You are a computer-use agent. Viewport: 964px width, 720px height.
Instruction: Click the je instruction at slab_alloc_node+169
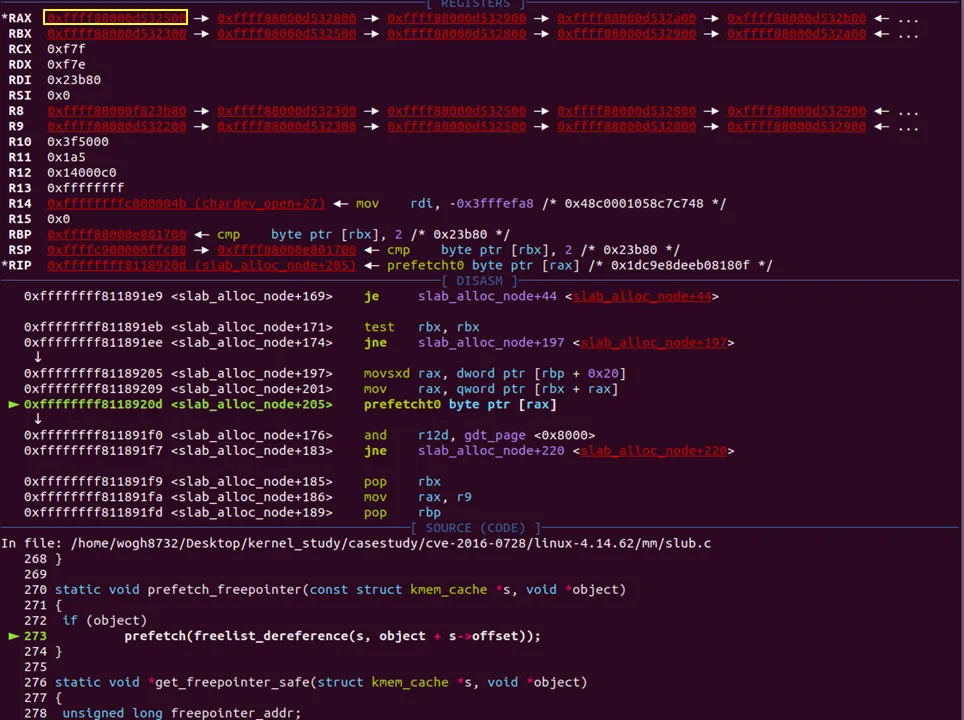(x=371, y=296)
